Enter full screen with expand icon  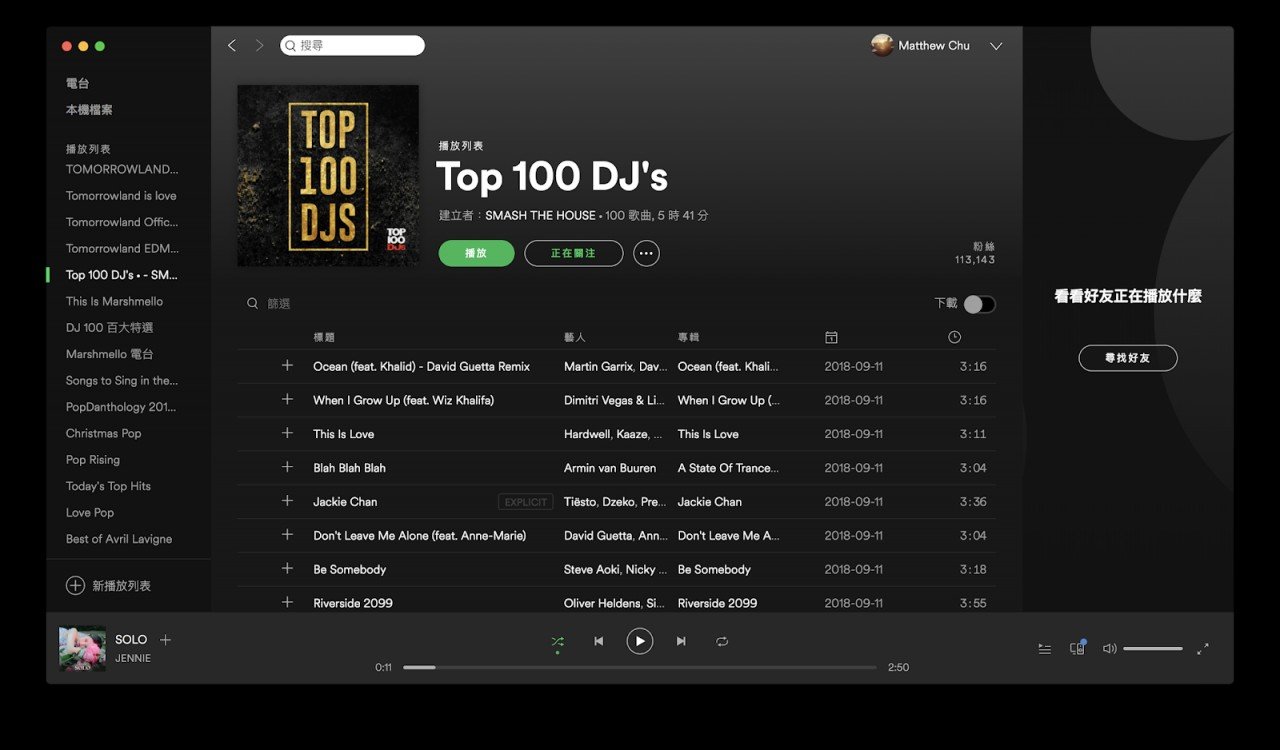coord(1203,649)
